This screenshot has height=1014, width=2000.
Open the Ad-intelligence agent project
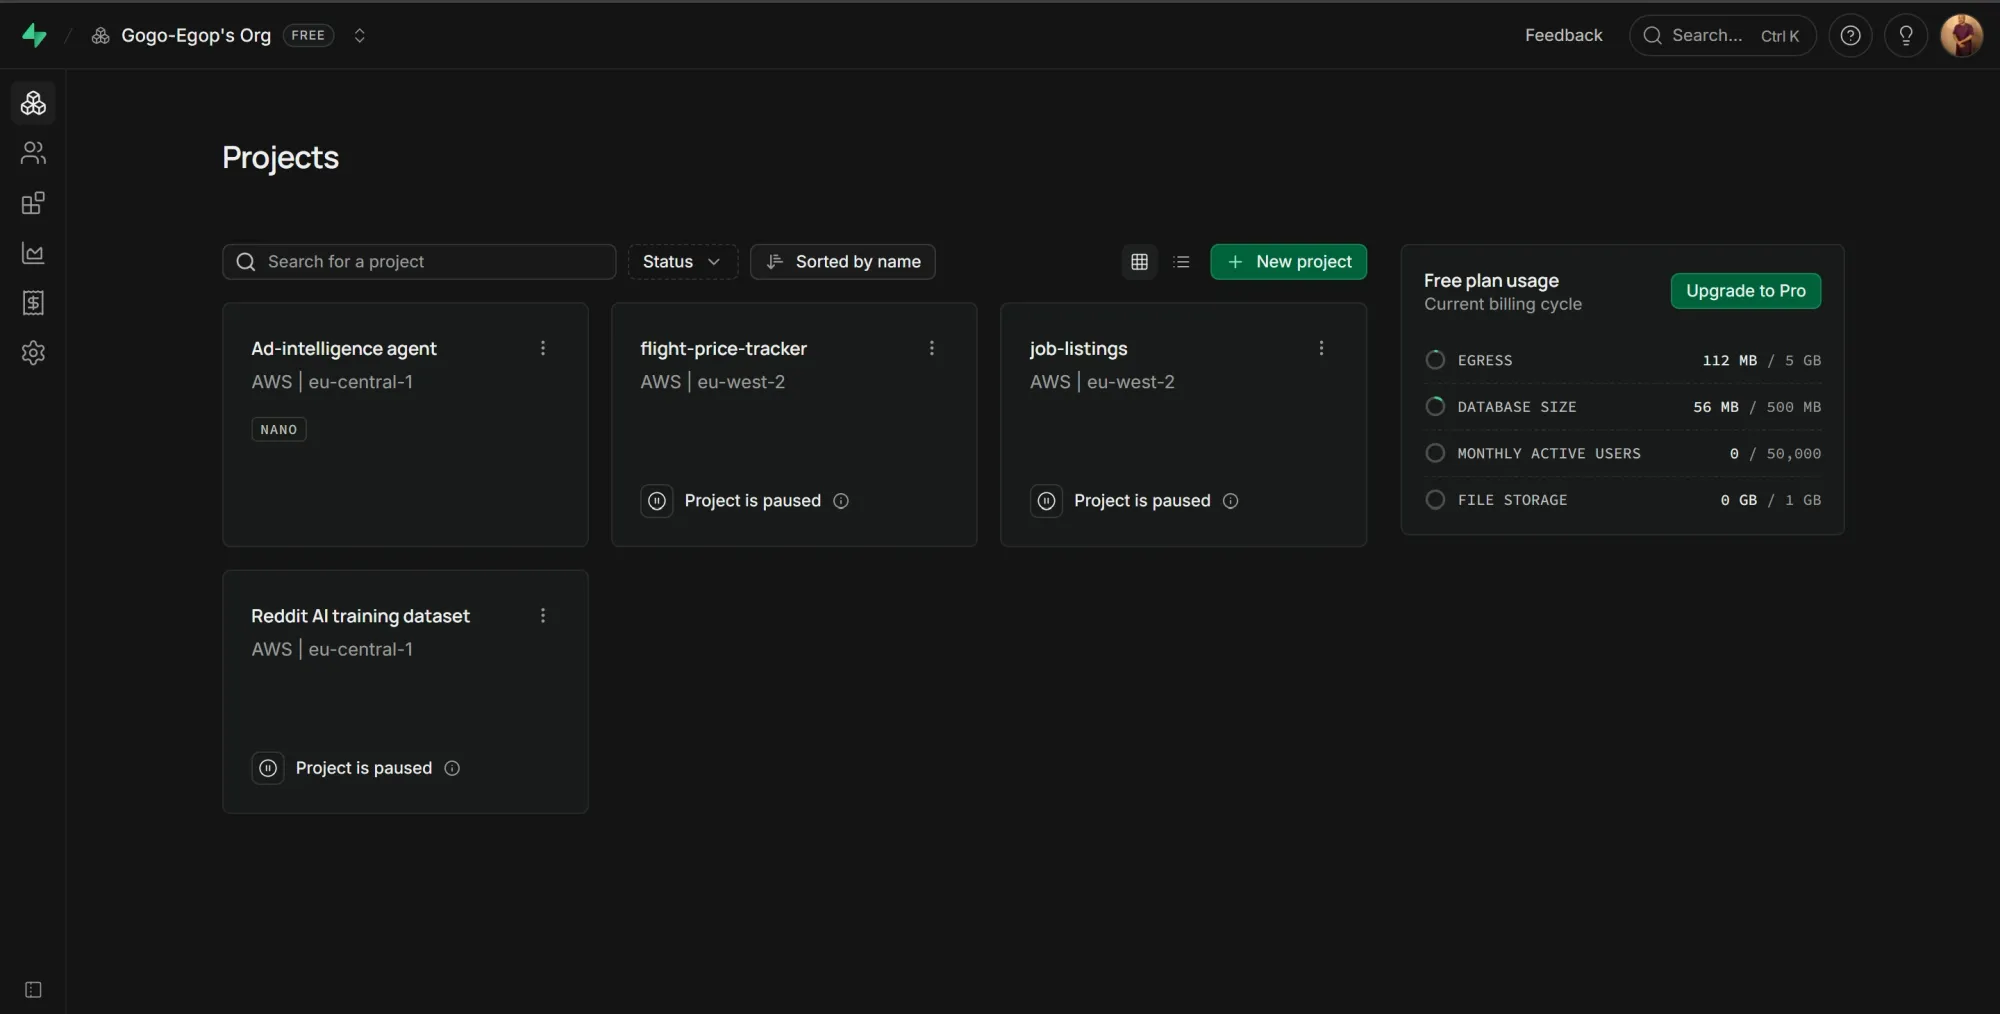[x=405, y=425]
